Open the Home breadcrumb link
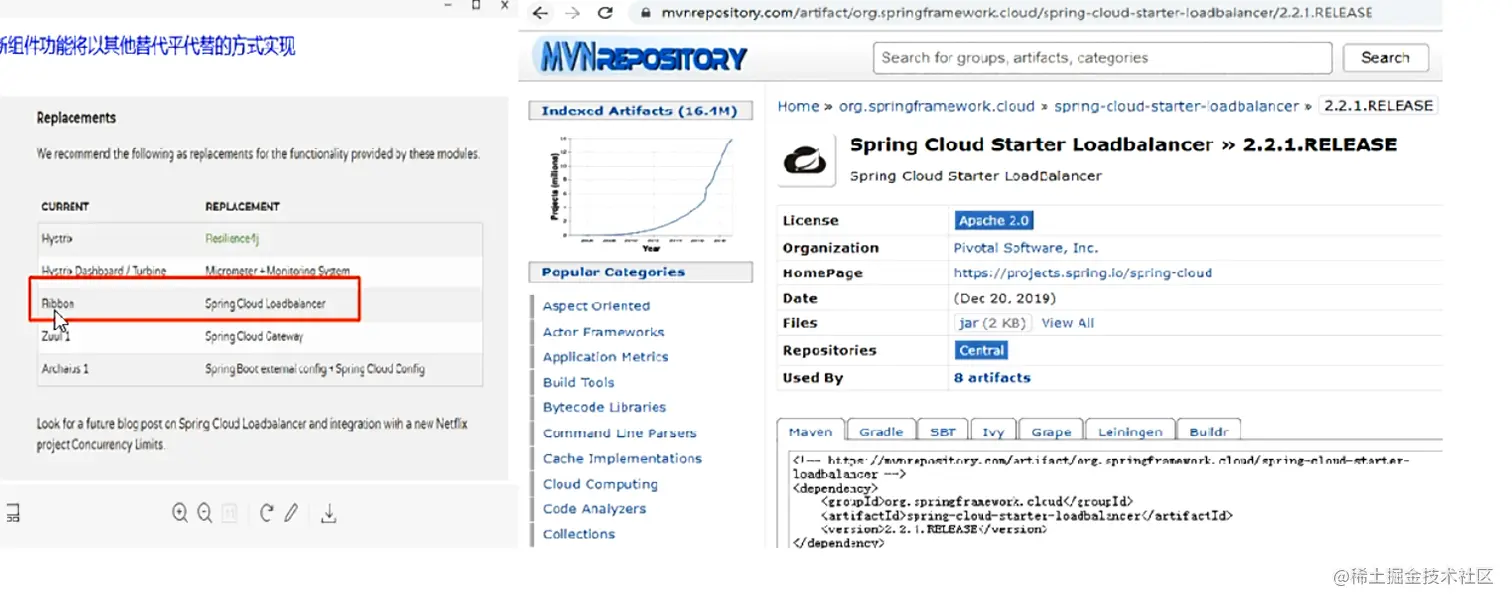 (x=798, y=106)
